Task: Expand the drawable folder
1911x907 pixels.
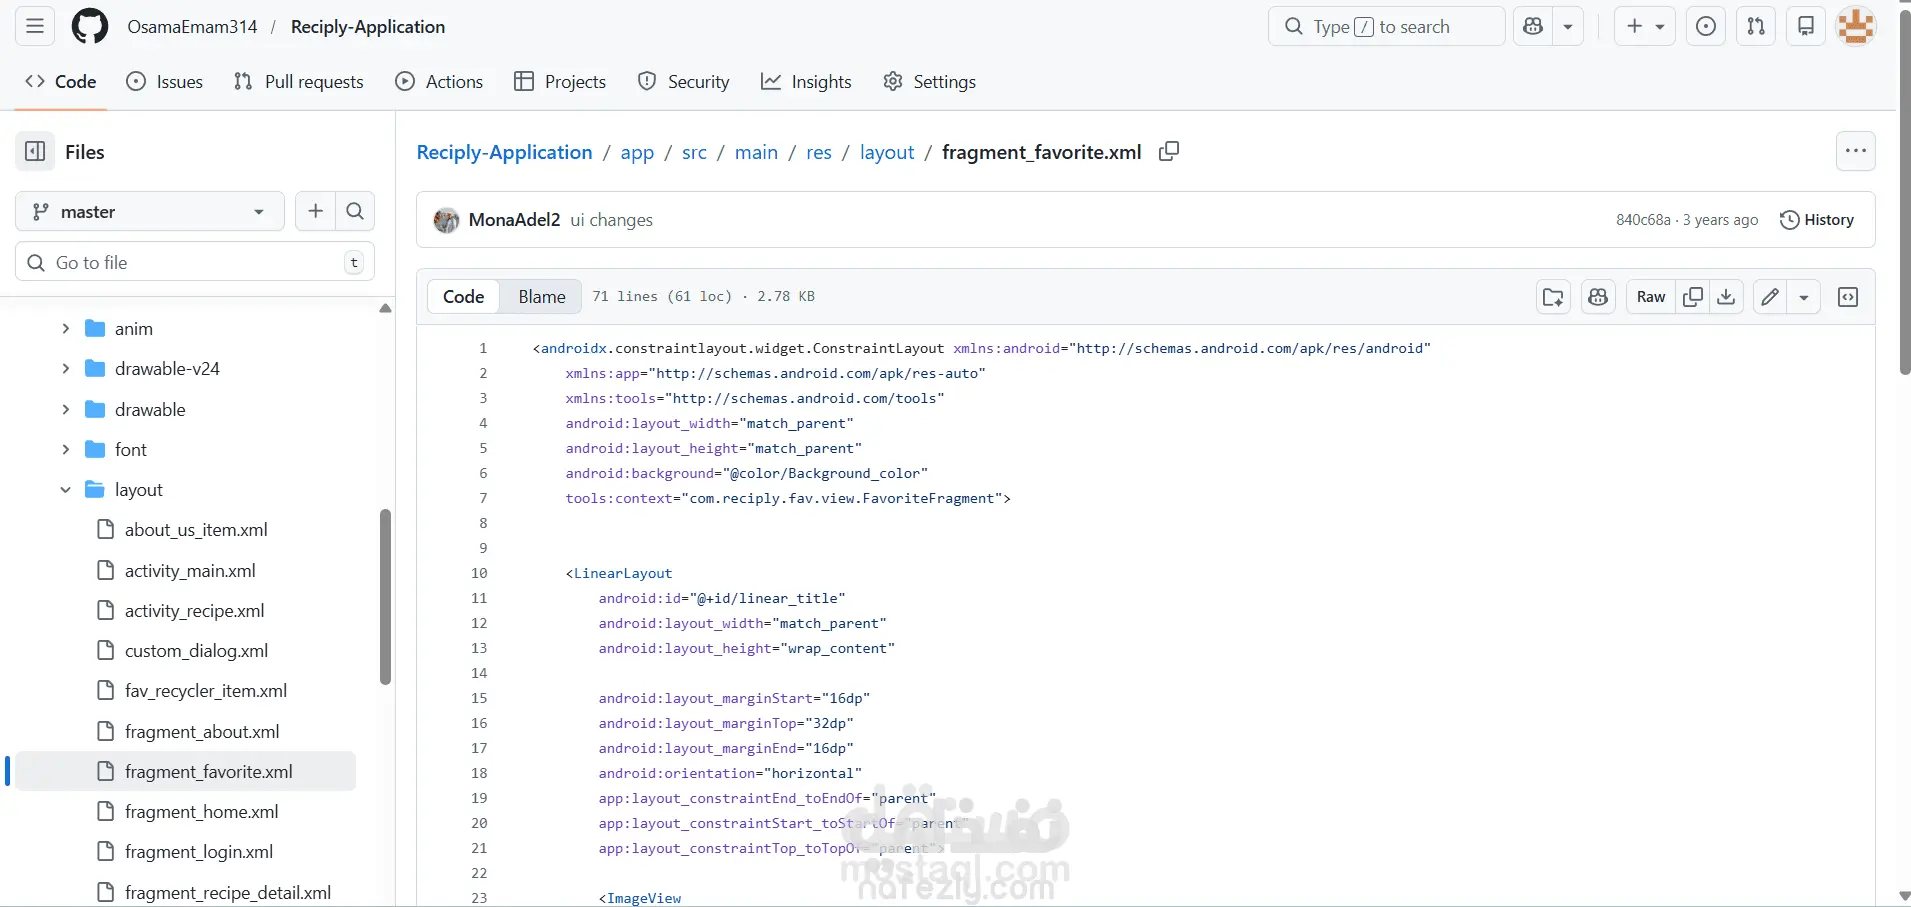Action: tap(66, 409)
